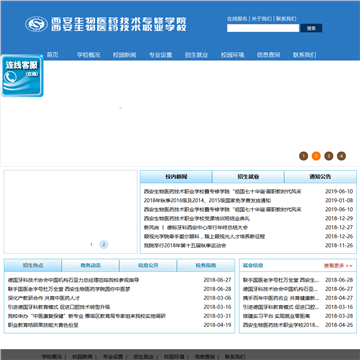360x360 pixels.
Task: Select banner slide indicator 3
Action: tap(329, 156)
